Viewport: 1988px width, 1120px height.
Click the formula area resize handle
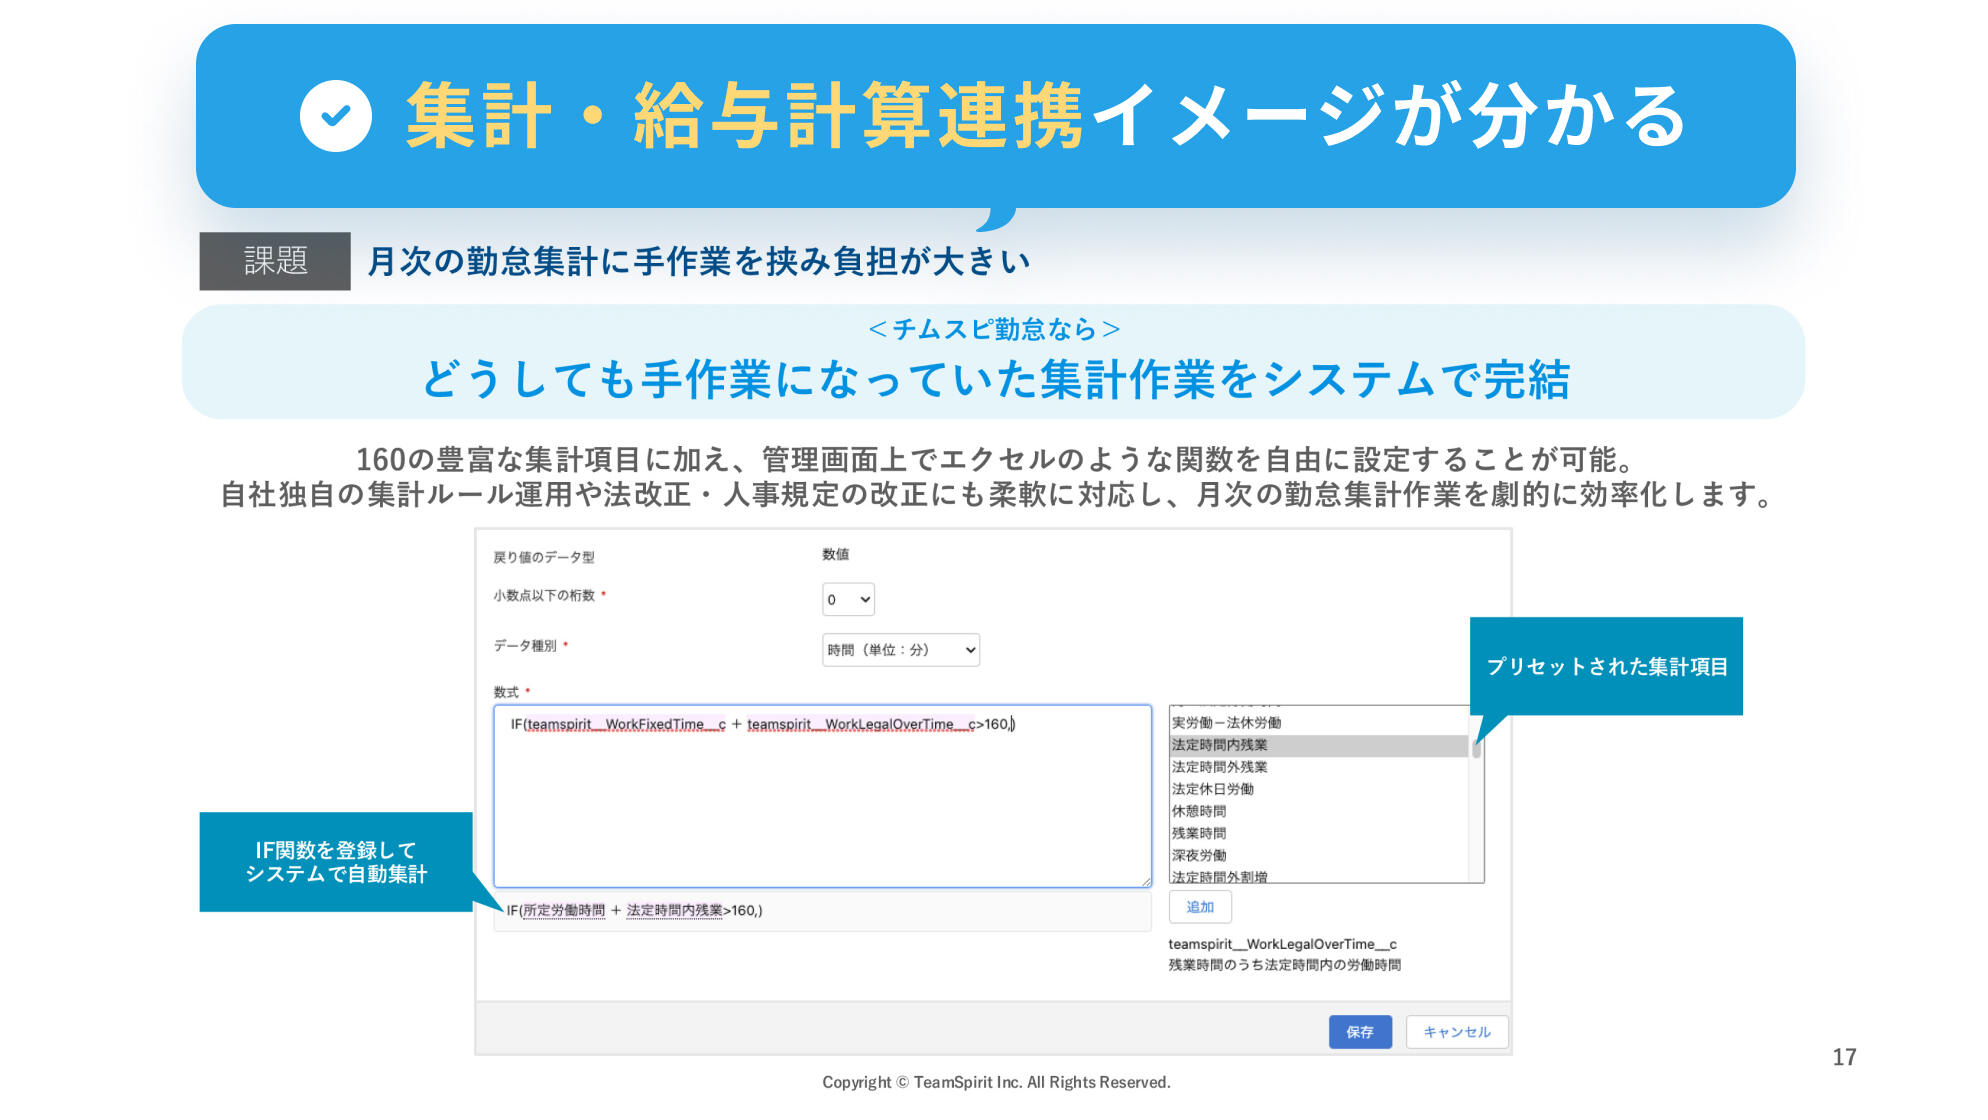1146,882
